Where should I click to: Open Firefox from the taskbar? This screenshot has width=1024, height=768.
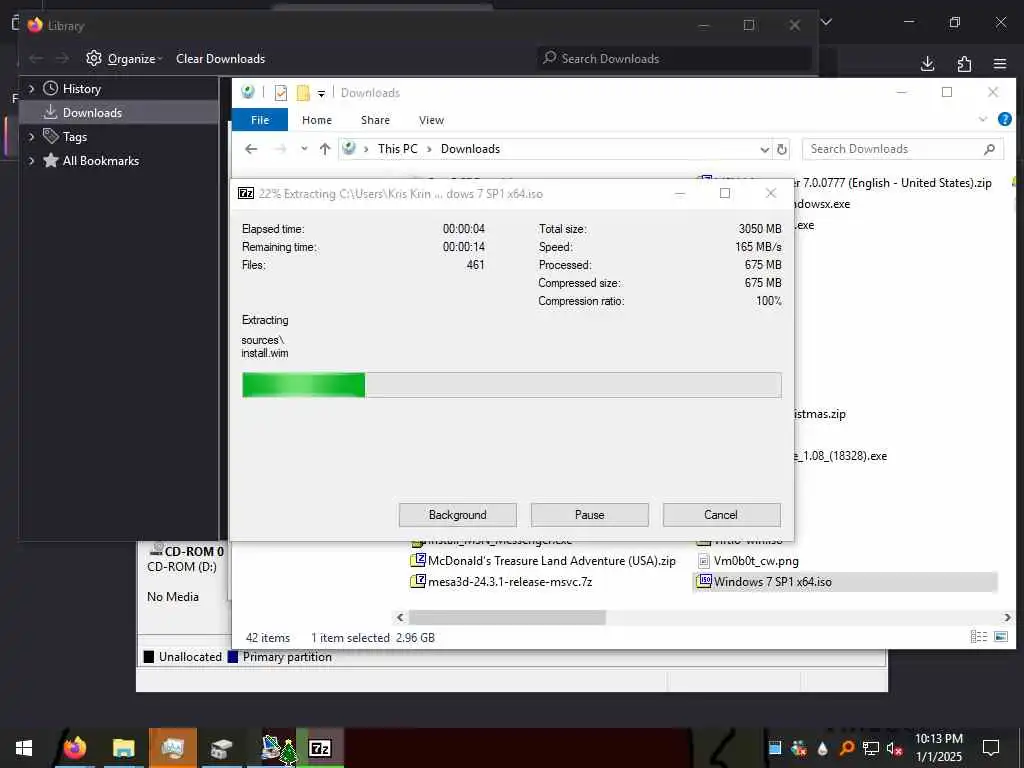coord(74,748)
